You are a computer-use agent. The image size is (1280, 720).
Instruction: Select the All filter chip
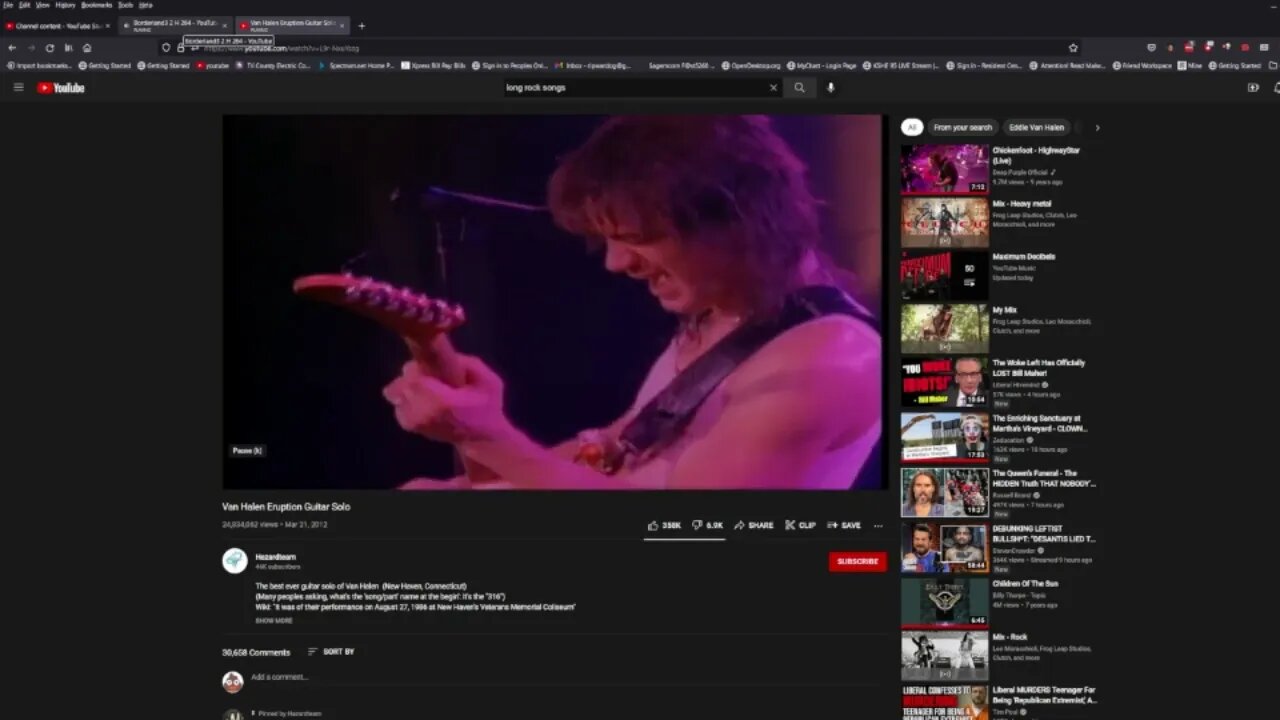911,127
